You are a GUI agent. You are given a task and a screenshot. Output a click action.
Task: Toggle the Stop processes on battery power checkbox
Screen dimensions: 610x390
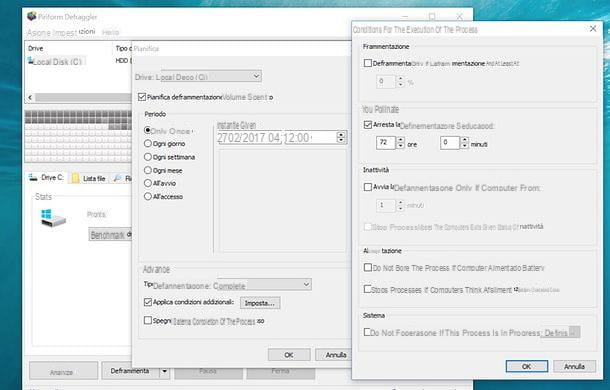pyautogui.click(x=368, y=289)
